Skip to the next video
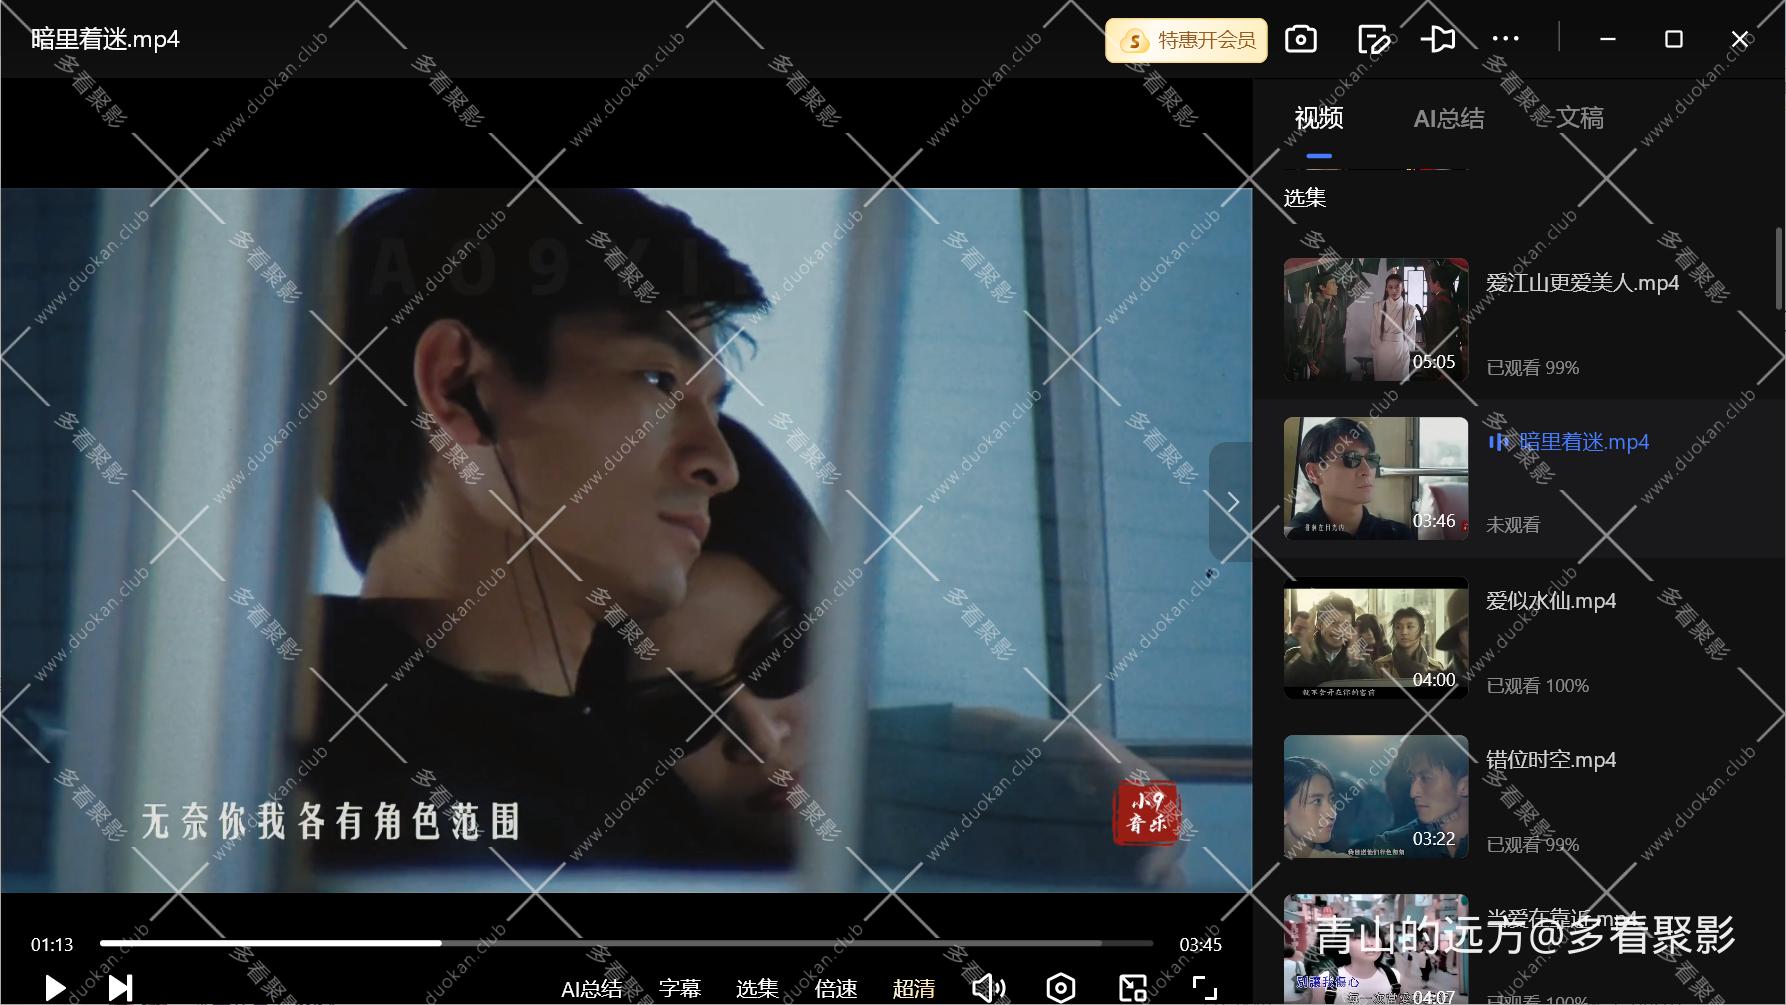Viewport: 1786px width, 1005px height. point(120,988)
